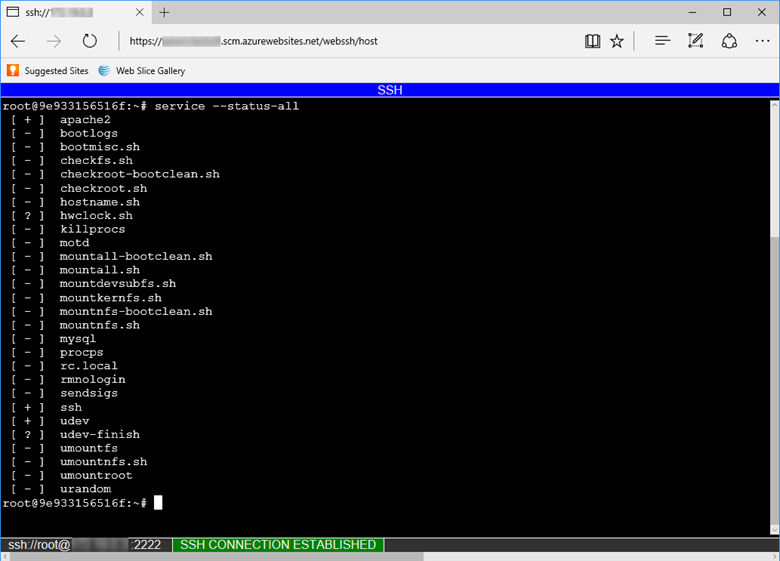
Task: Open the More actions ellipsis menu
Action: [762, 41]
